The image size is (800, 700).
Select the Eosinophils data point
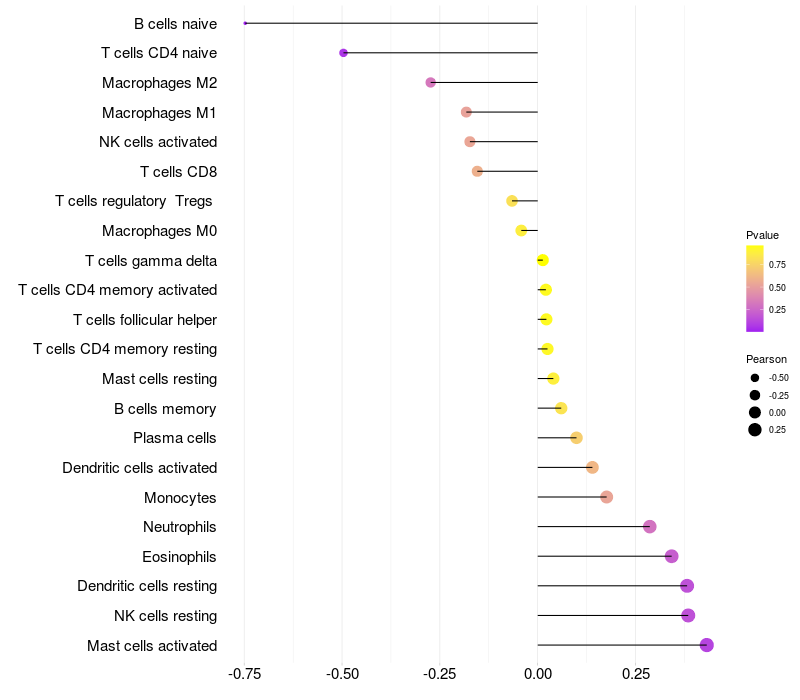click(x=671, y=556)
